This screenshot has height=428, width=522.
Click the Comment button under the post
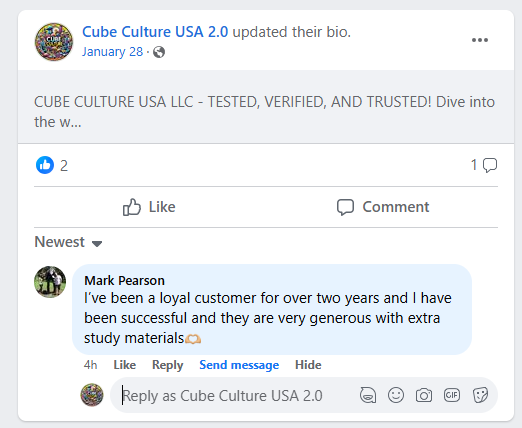[x=383, y=207]
